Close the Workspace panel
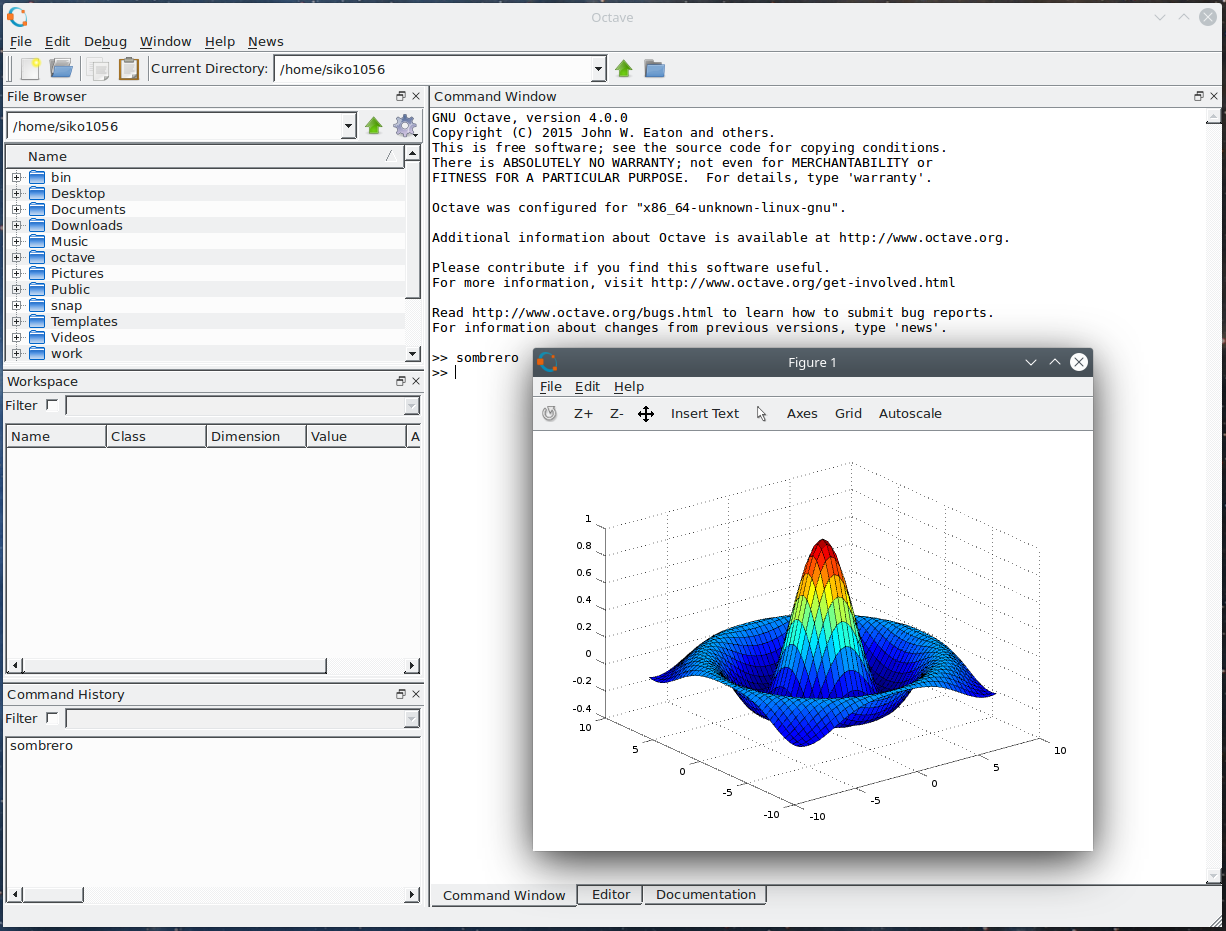The height and width of the screenshot is (931, 1226). (x=416, y=381)
